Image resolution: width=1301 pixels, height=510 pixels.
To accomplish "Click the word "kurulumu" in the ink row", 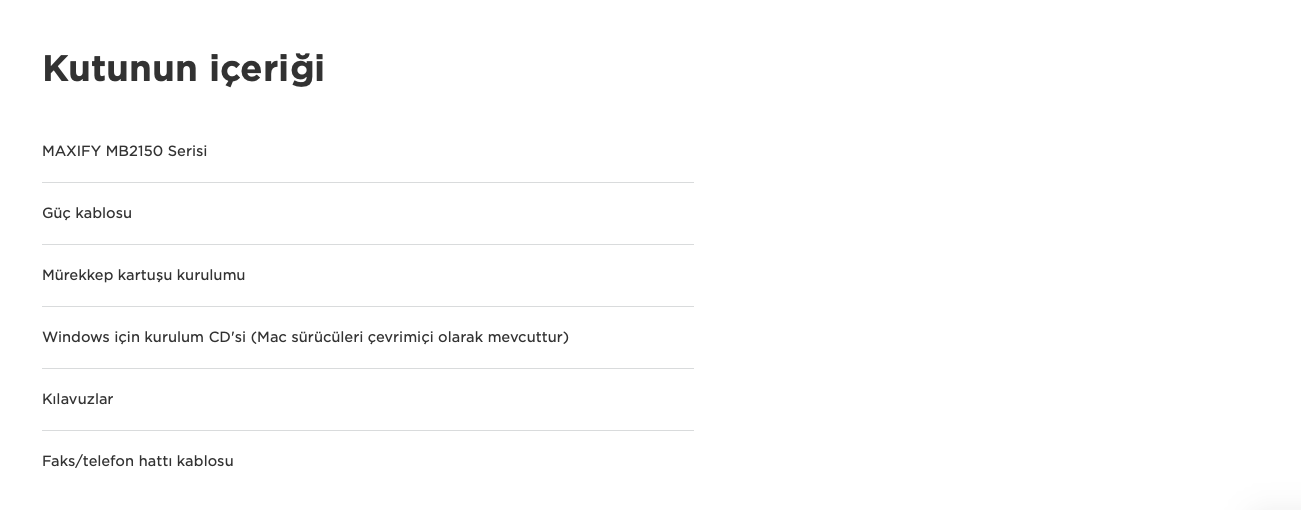I will point(211,275).
